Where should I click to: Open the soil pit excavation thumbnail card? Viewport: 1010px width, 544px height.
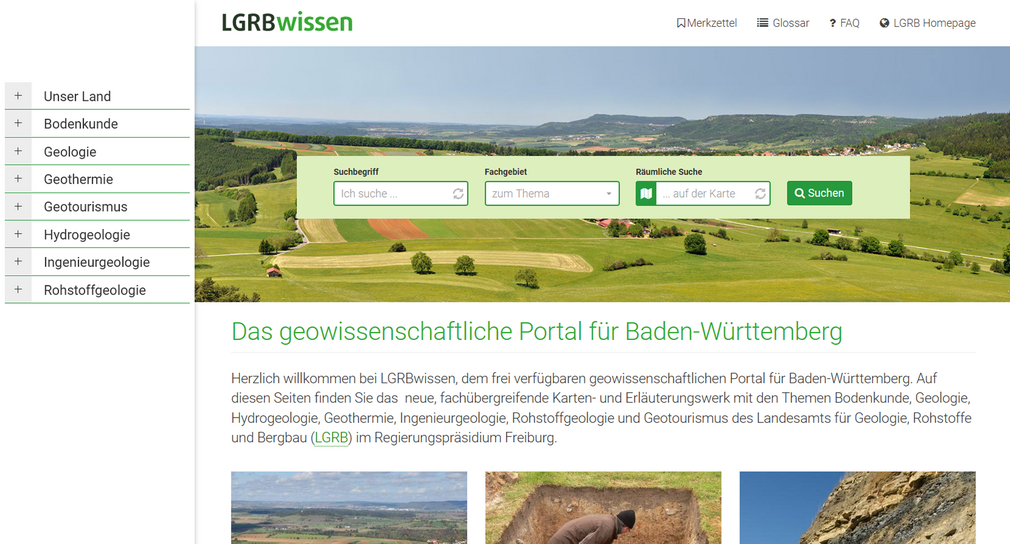[603, 508]
